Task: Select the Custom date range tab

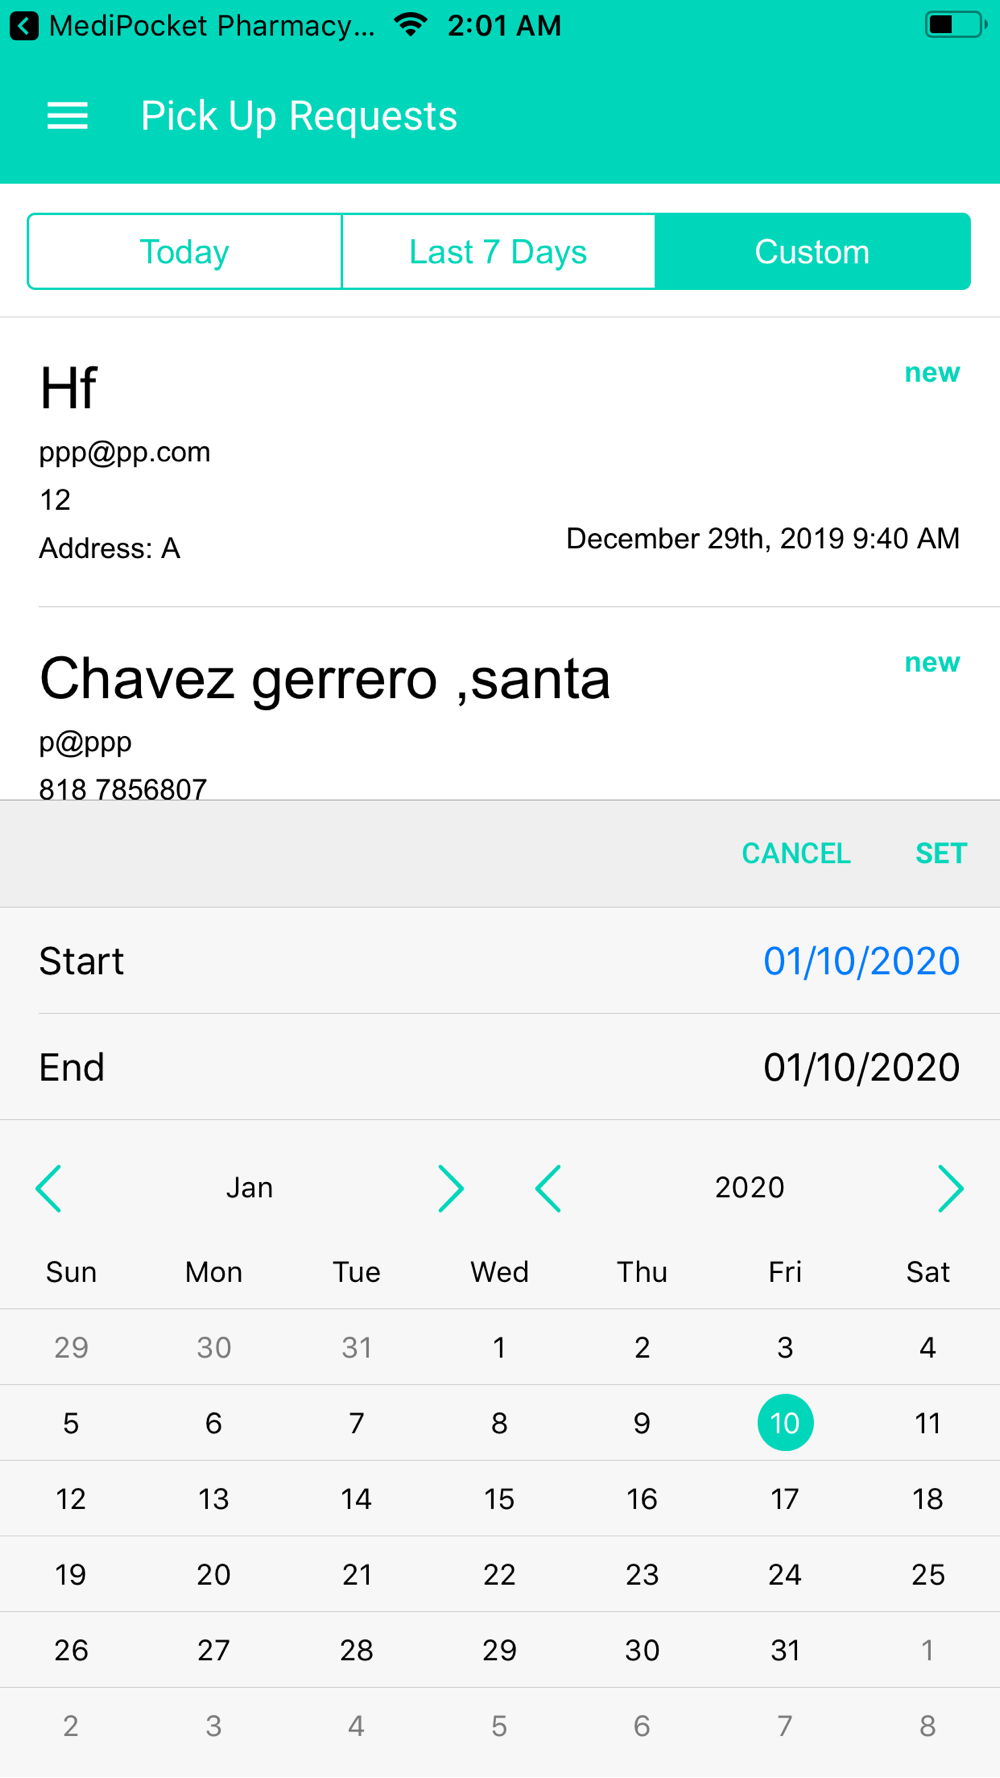Action: [x=812, y=252]
